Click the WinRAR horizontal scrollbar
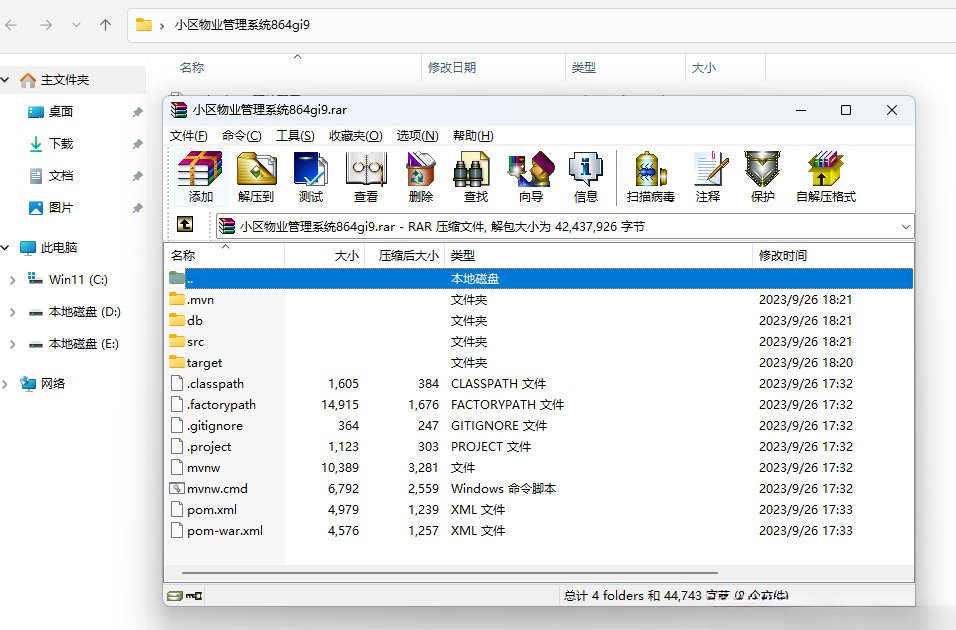 (x=450, y=573)
